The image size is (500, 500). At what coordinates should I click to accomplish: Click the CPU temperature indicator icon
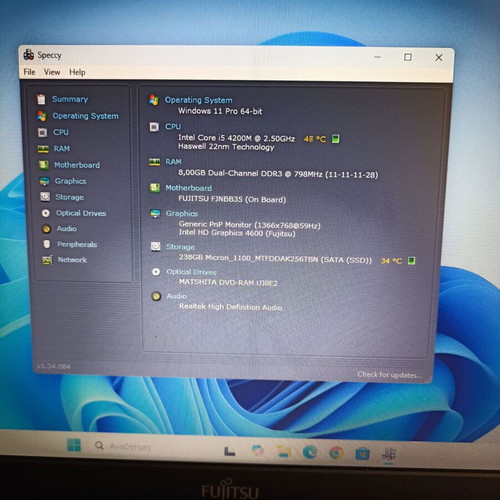336,139
